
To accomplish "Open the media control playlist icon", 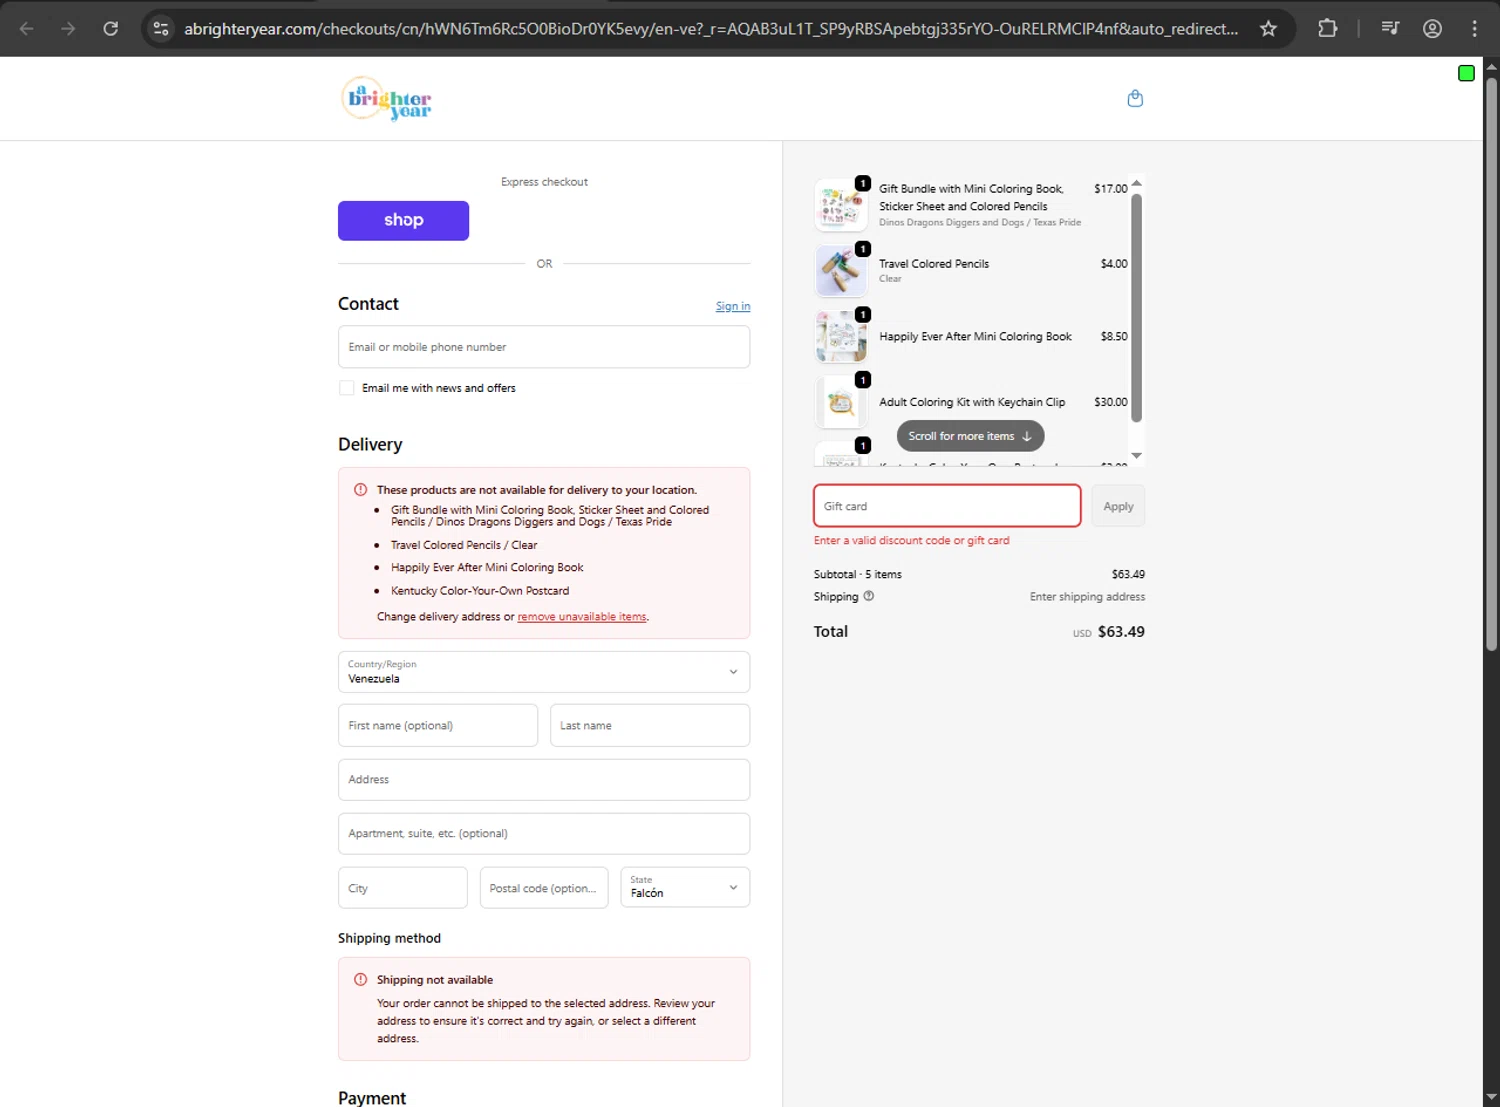I will click(1390, 28).
